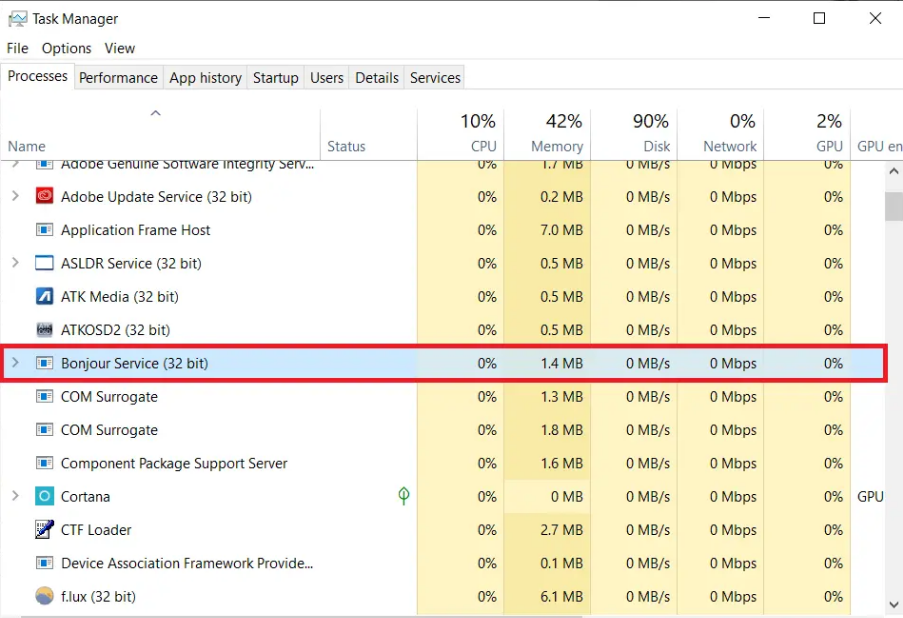Toggle the sort arrow above Name column

pyautogui.click(x=155, y=113)
